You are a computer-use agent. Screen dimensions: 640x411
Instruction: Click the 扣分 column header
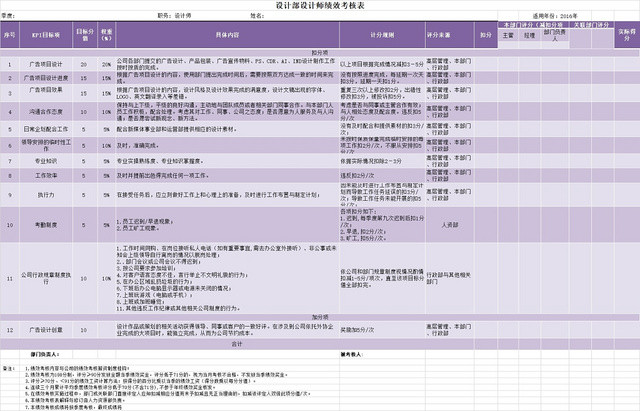[486, 35]
